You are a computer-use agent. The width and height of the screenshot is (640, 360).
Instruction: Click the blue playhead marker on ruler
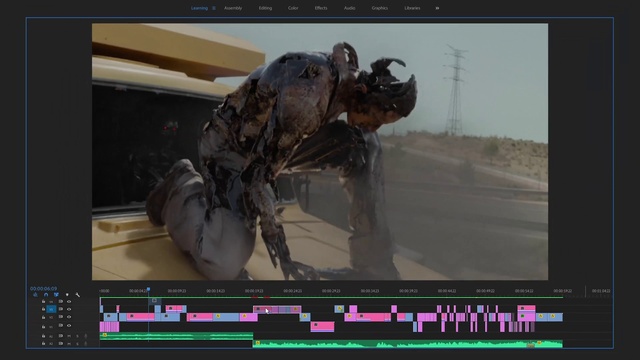pos(148,289)
